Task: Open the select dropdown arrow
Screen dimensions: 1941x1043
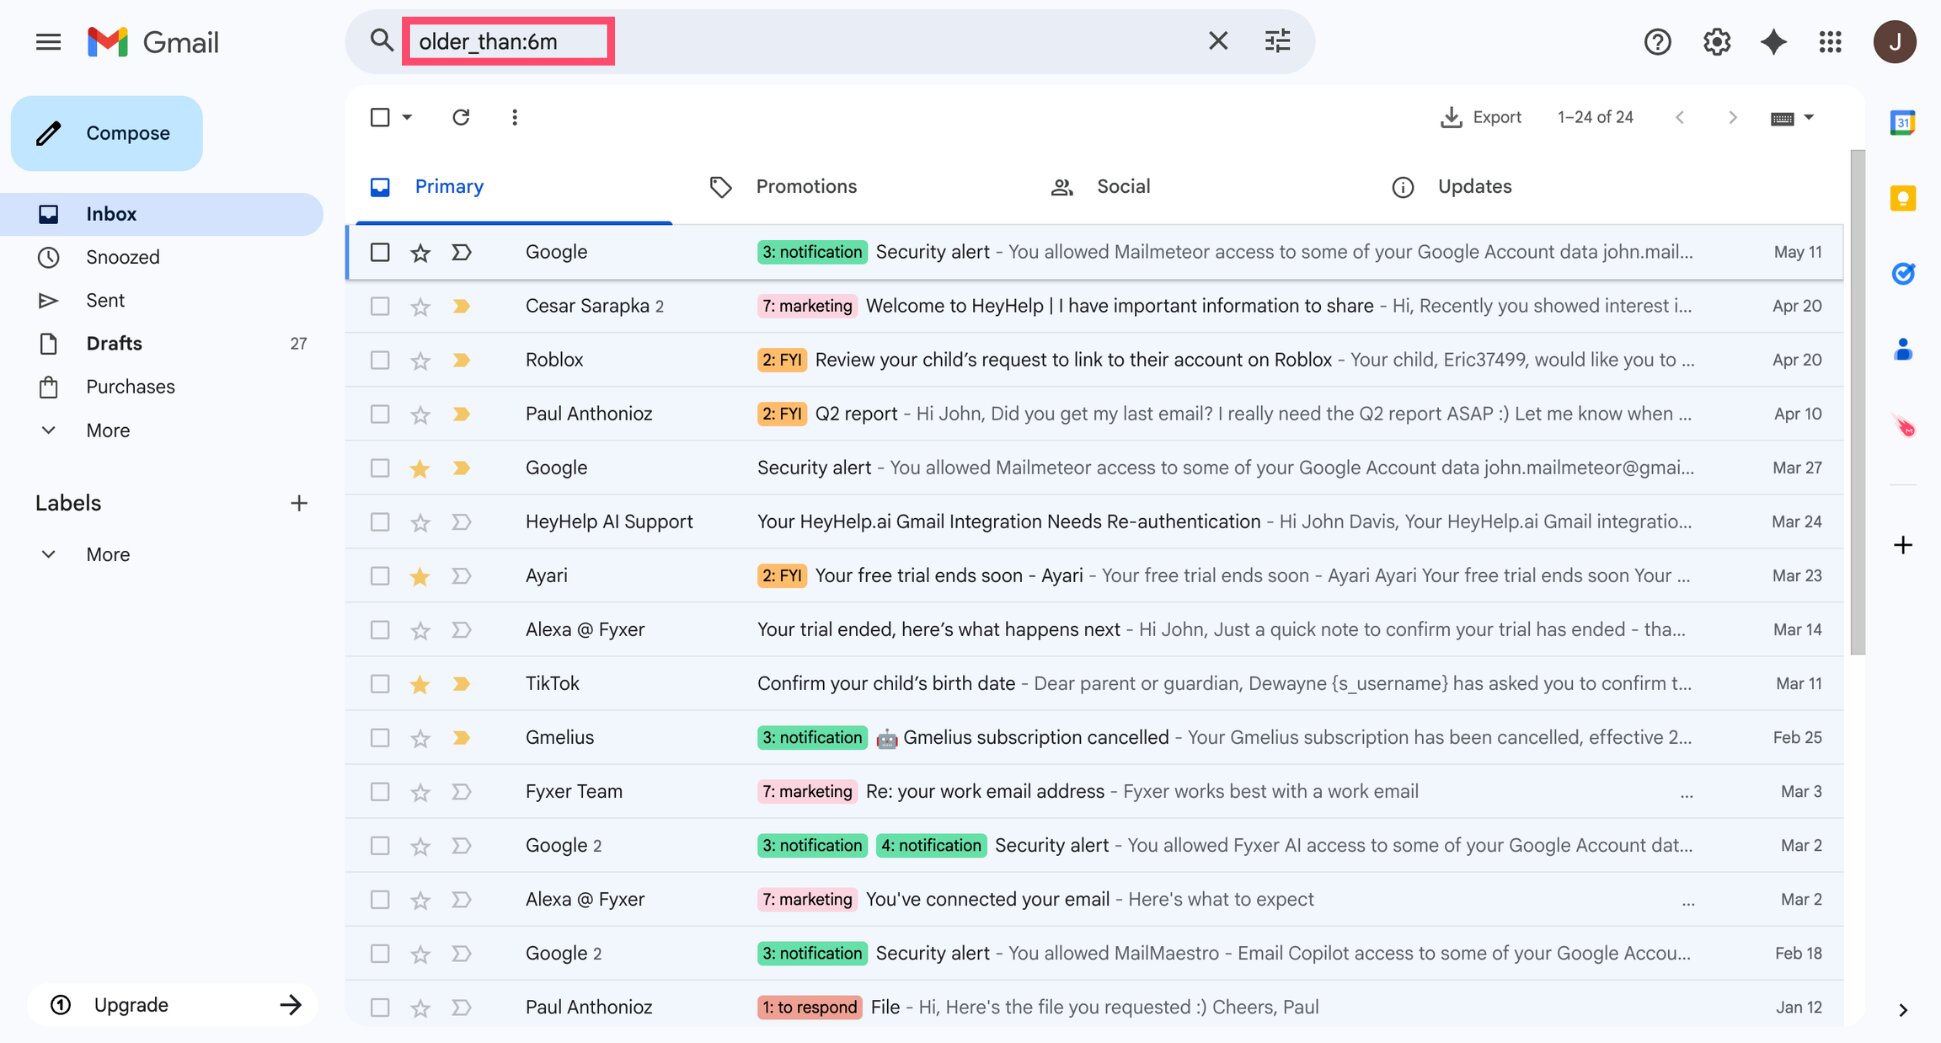Action: 407,117
